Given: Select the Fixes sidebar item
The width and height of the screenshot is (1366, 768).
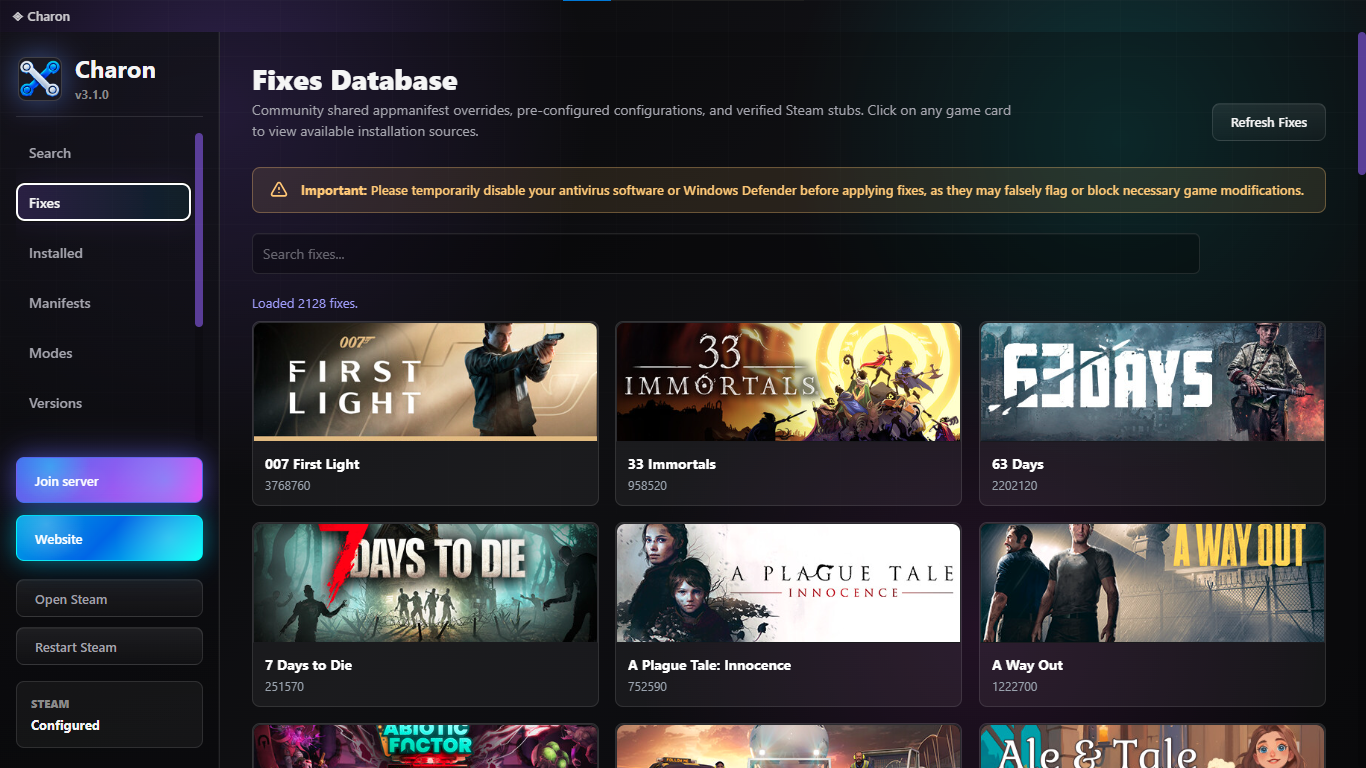Looking at the screenshot, I should pyautogui.click(x=103, y=202).
